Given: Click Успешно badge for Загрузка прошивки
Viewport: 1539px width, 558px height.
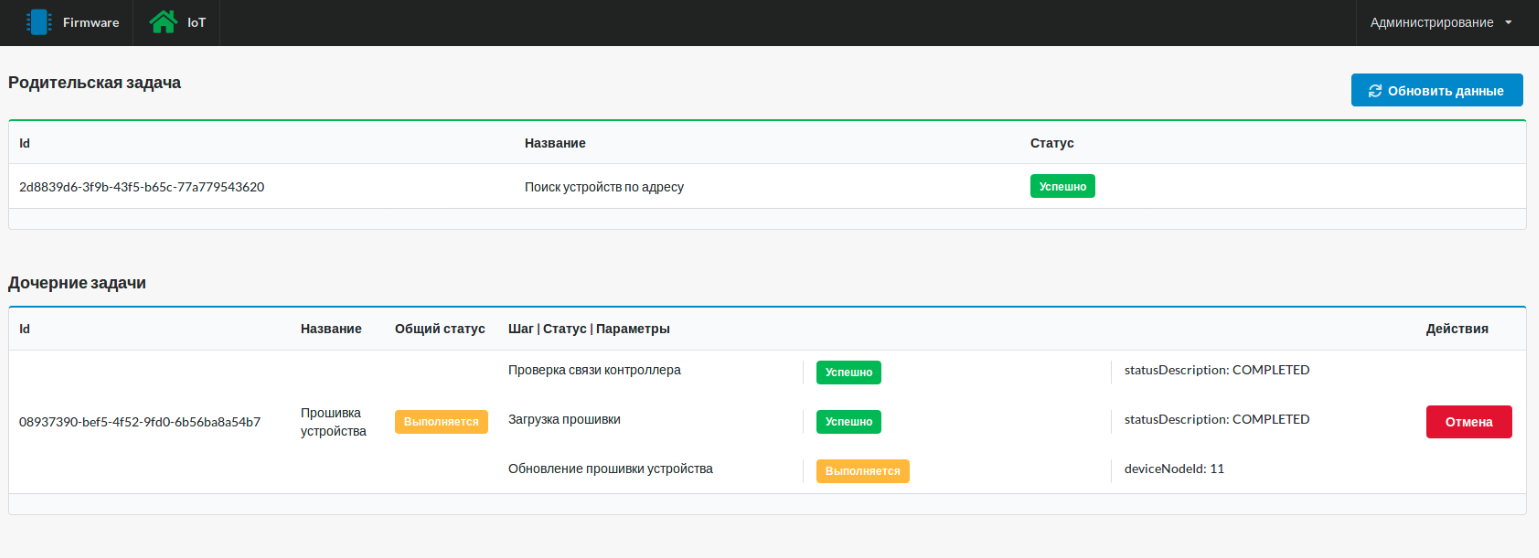Looking at the screenshot, I should pos(848,422).
